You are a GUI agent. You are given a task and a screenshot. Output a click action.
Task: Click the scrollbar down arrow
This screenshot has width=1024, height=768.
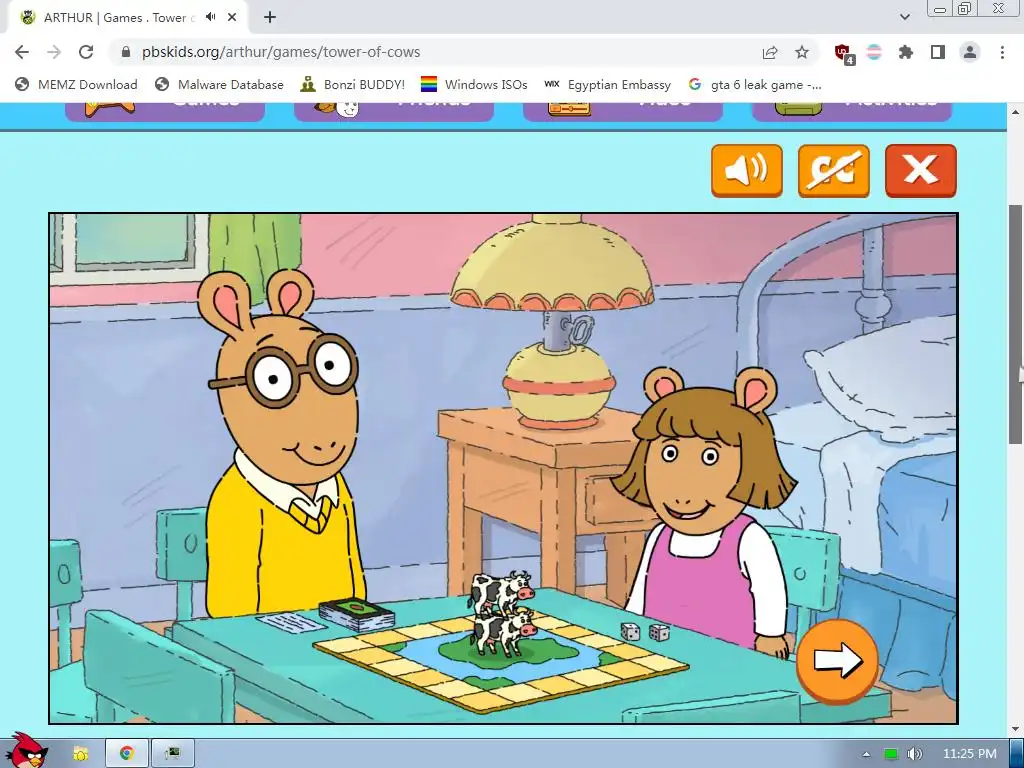[x=1016, y=729]
